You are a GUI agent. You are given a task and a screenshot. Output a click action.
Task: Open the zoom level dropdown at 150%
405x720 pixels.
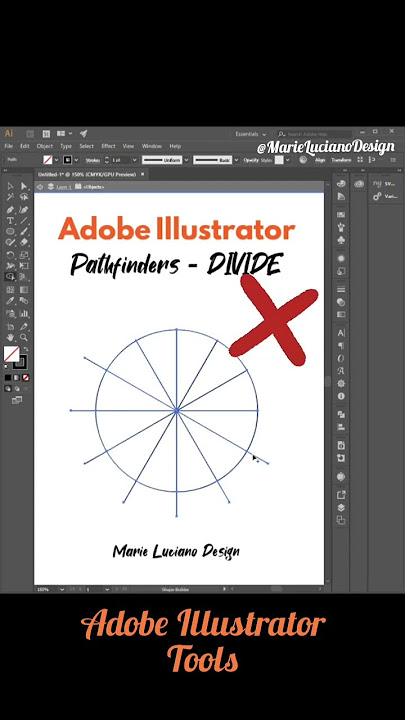point(62,589)
